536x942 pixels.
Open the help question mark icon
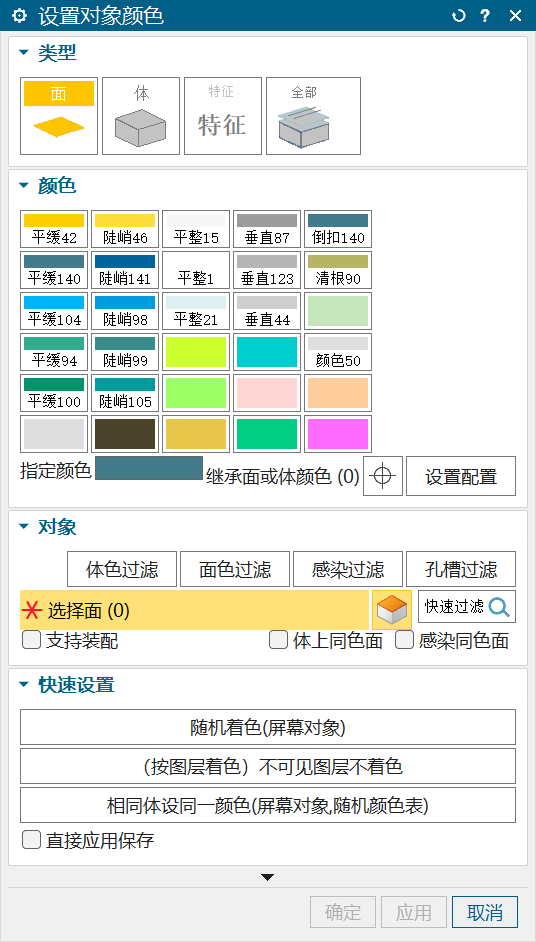click(486, 16)
